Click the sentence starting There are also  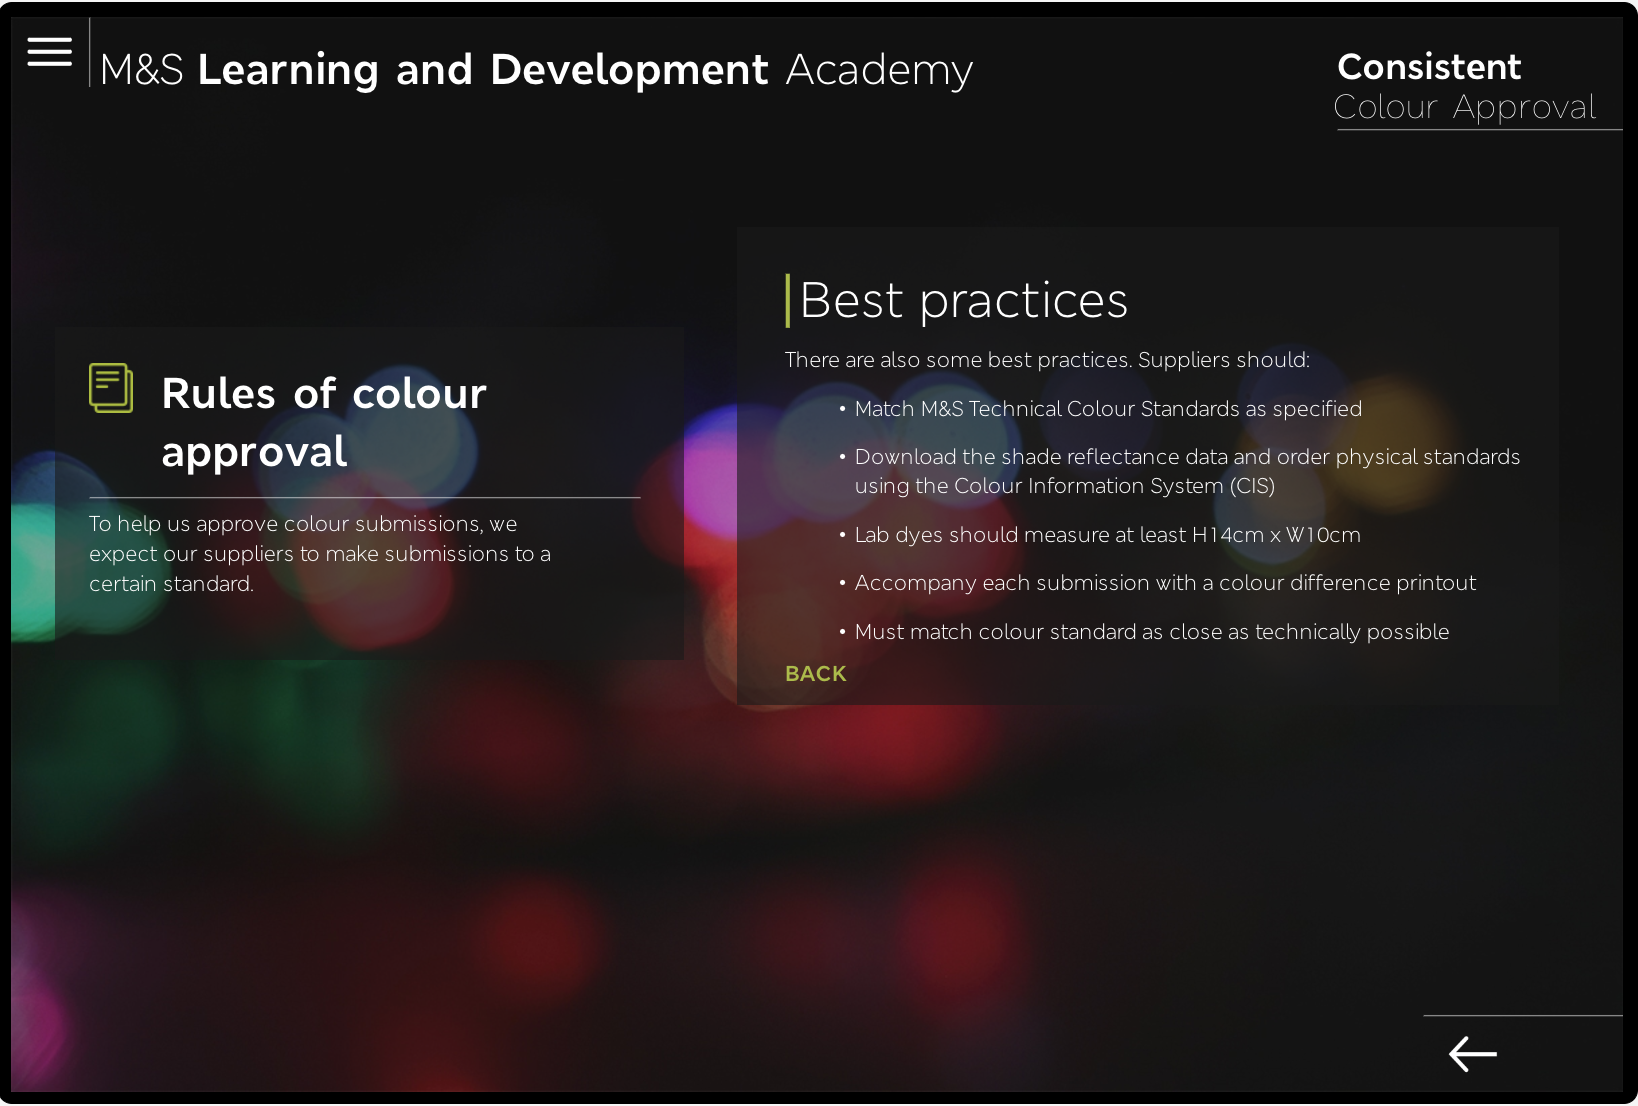click(x=1046, y=360)
